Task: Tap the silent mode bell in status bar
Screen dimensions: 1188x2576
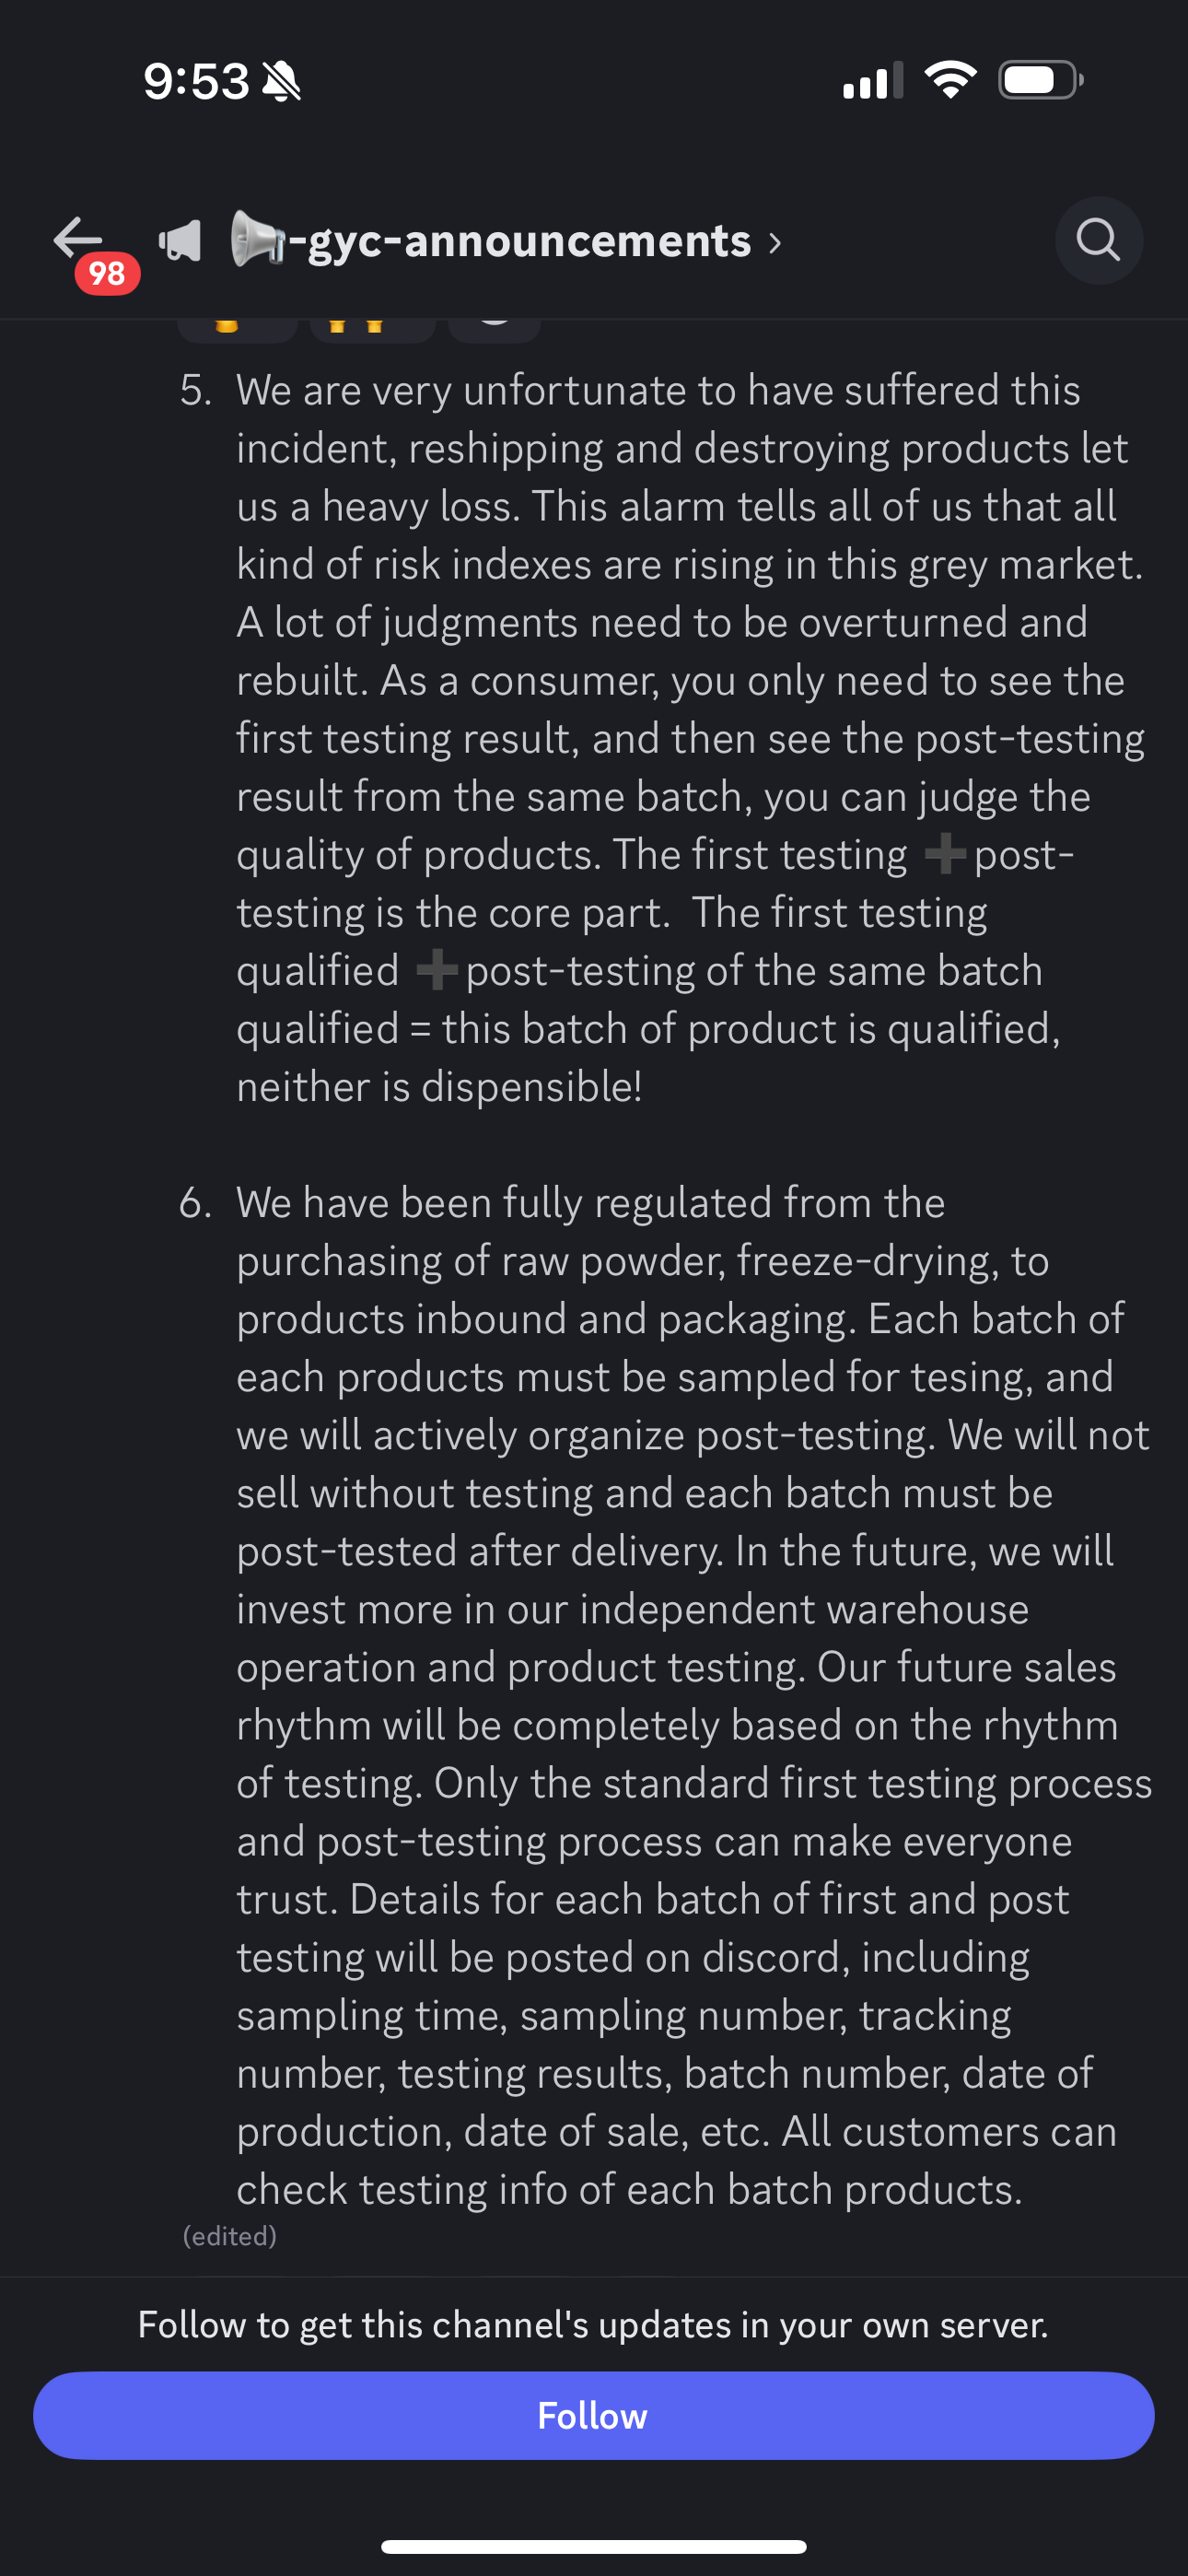Action: point(281,81)
